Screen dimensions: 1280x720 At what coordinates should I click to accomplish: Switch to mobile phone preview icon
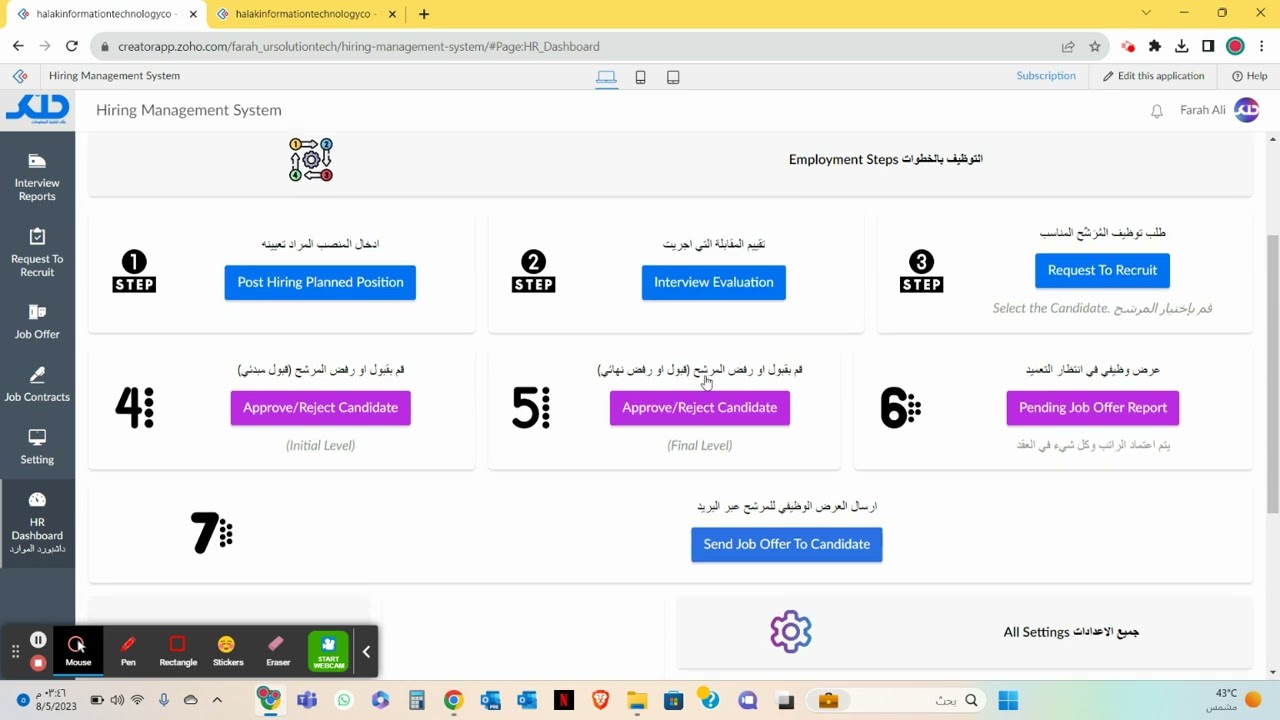click(x=640, y=77)
